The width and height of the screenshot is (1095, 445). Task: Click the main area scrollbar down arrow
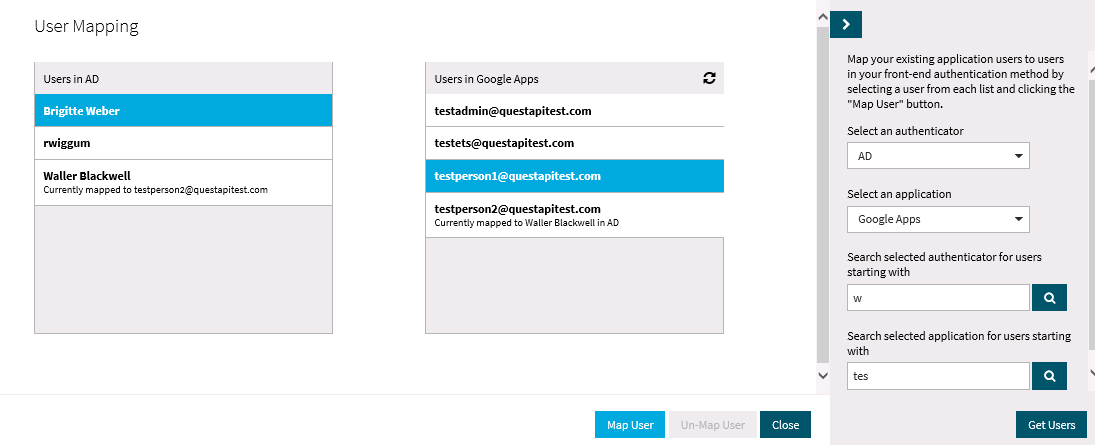coord(823,375)
